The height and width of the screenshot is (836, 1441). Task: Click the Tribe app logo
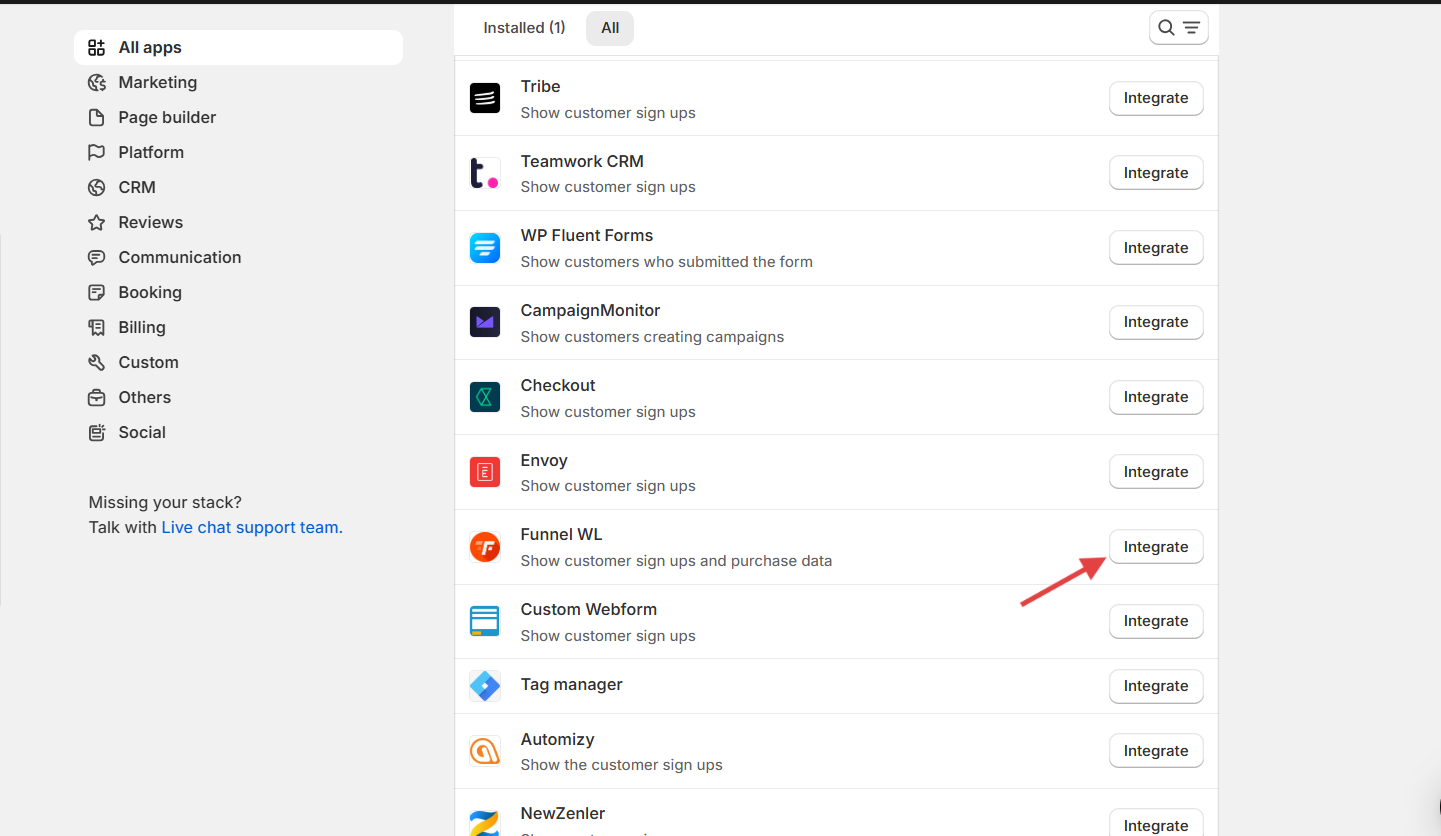coord(485,98)
